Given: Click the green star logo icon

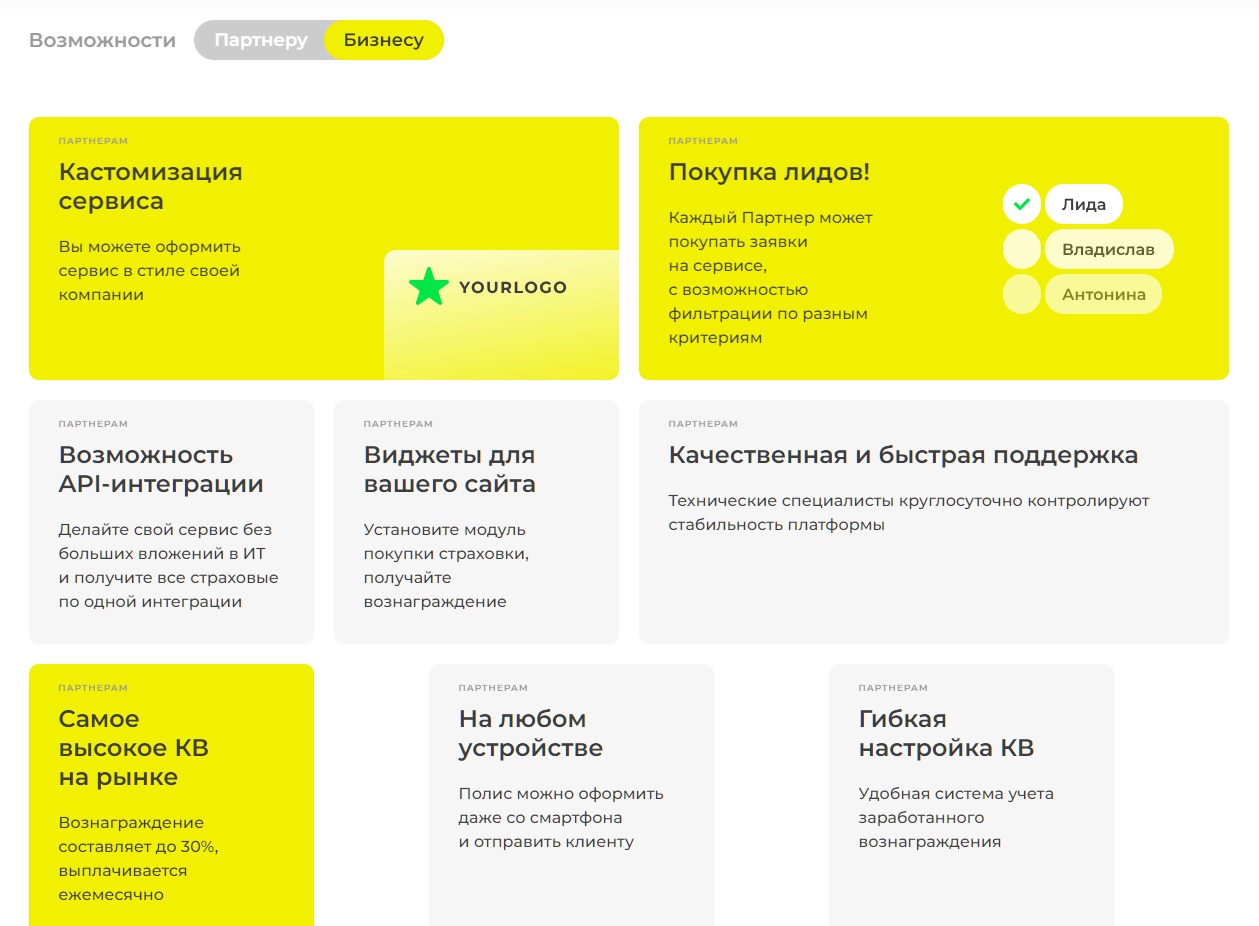Looking at the screenshot, I should pos(429,287).
